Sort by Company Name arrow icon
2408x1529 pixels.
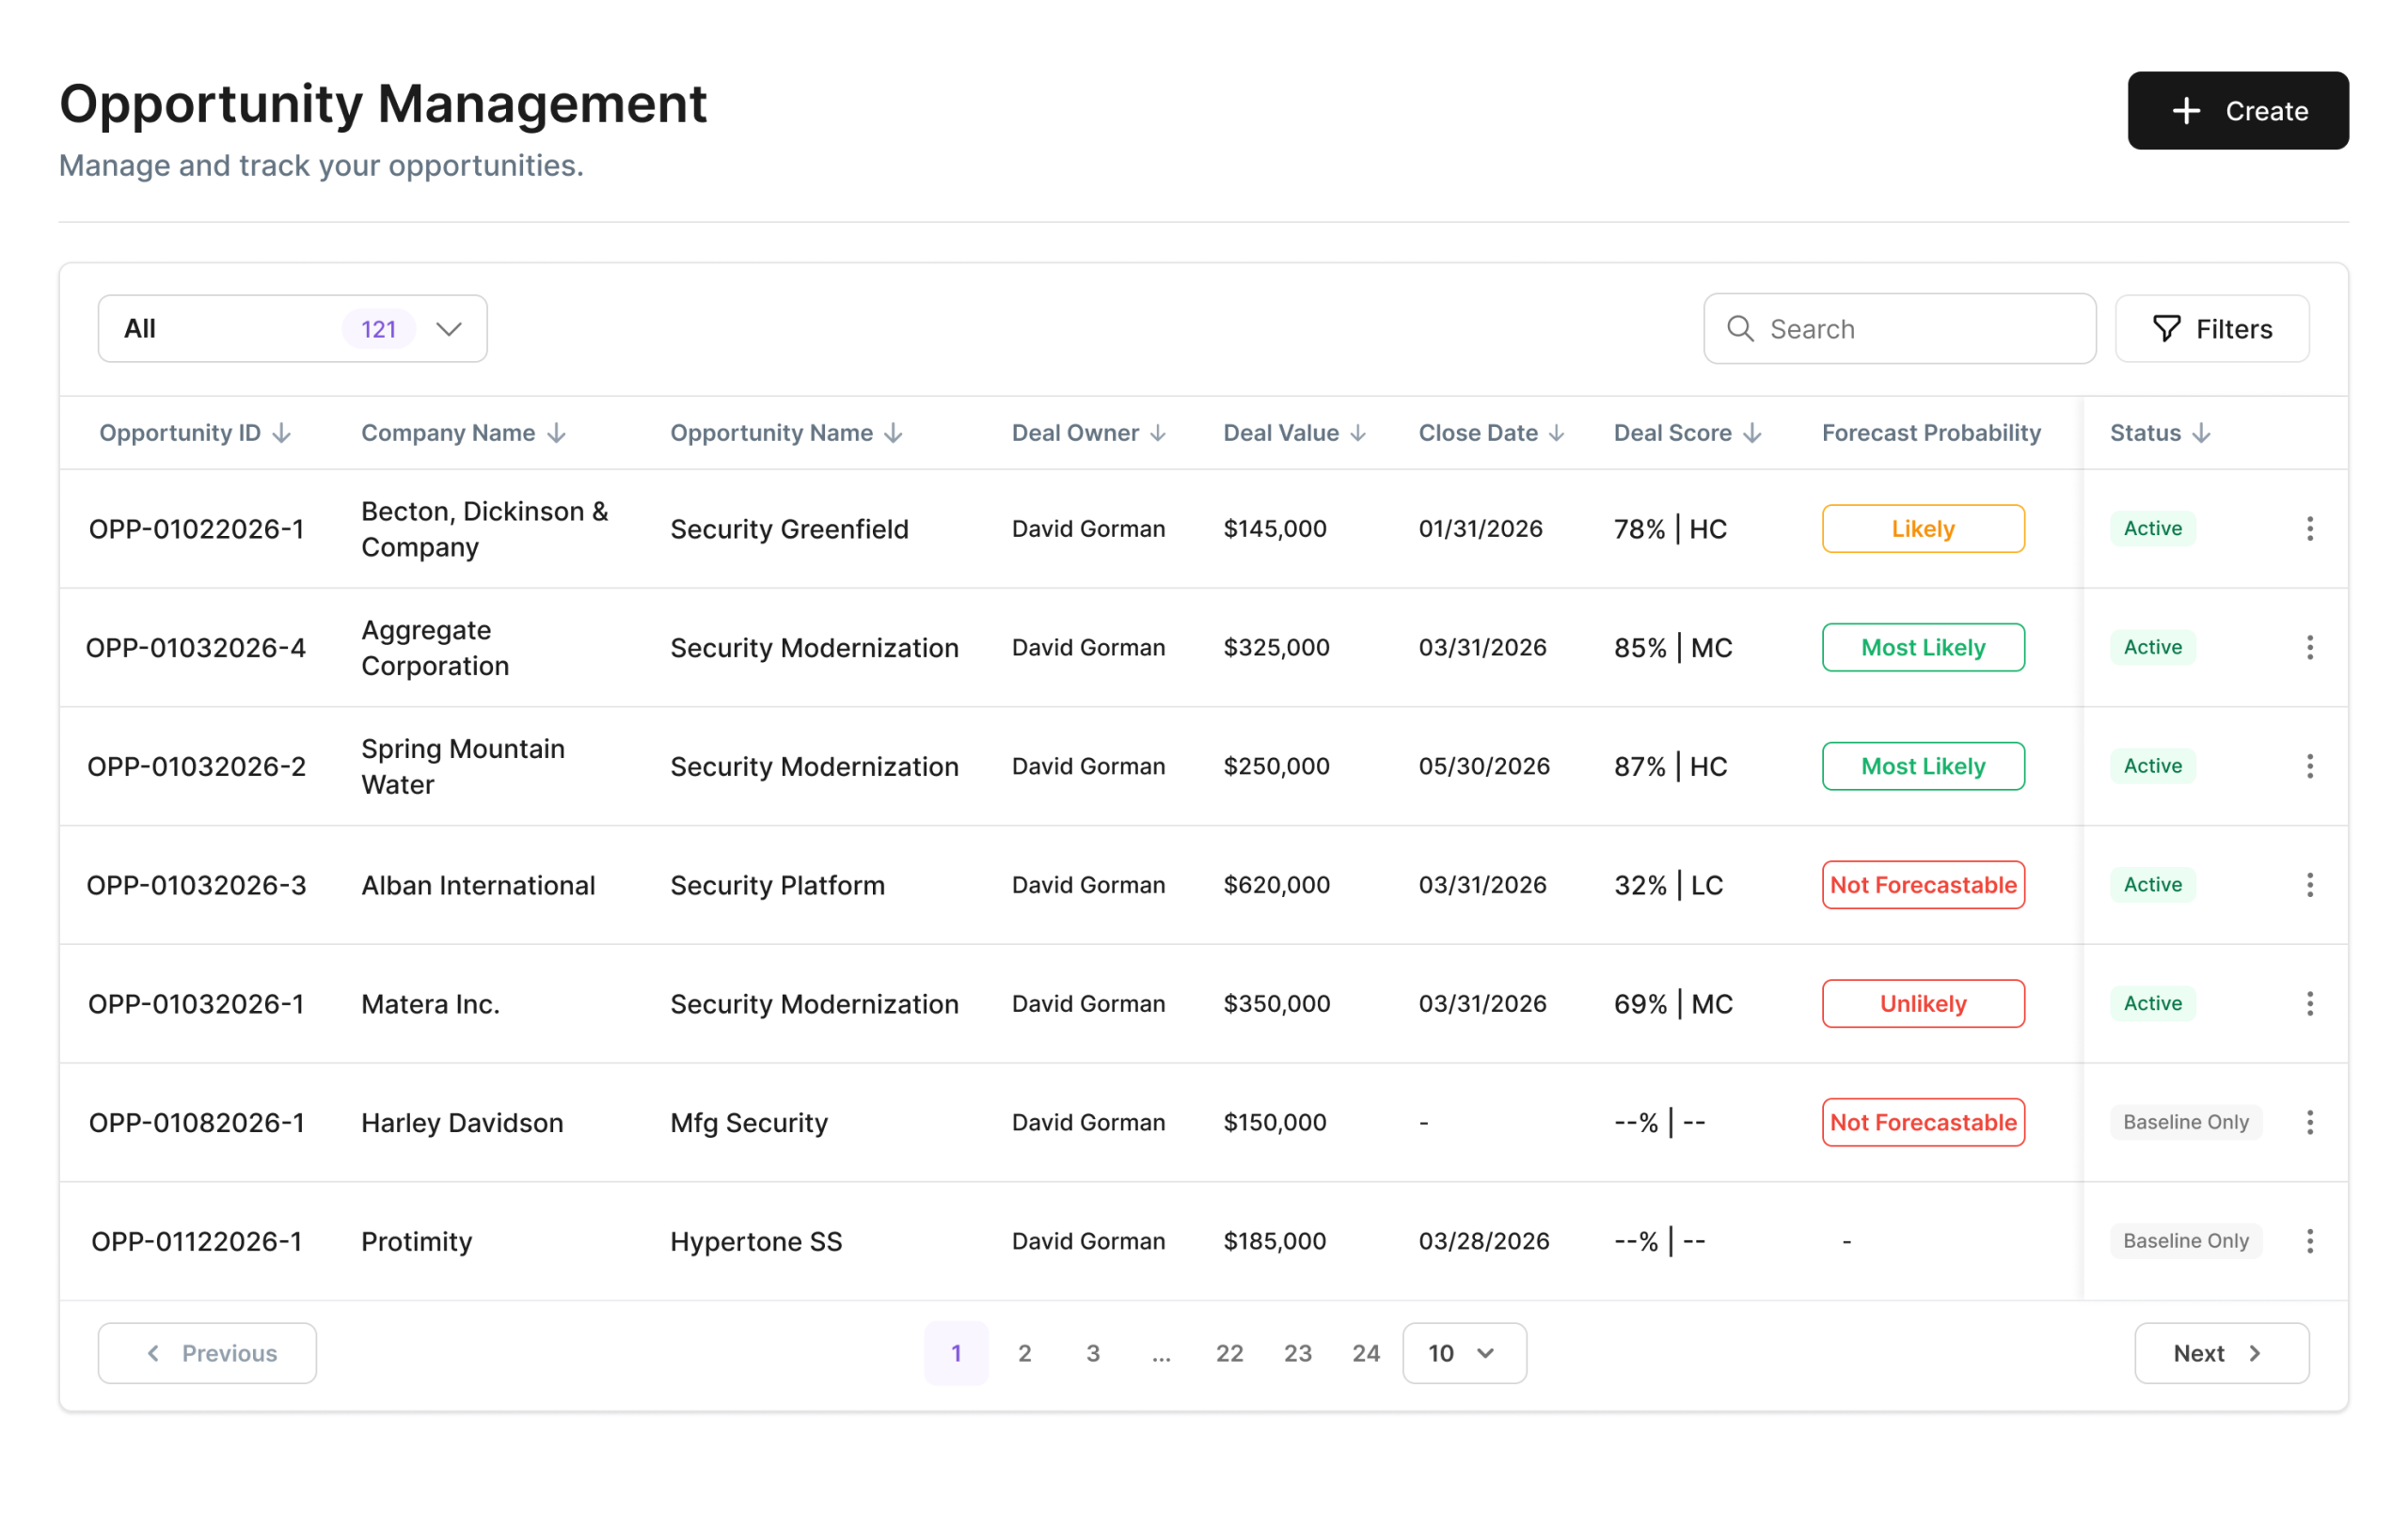point(557,433)
